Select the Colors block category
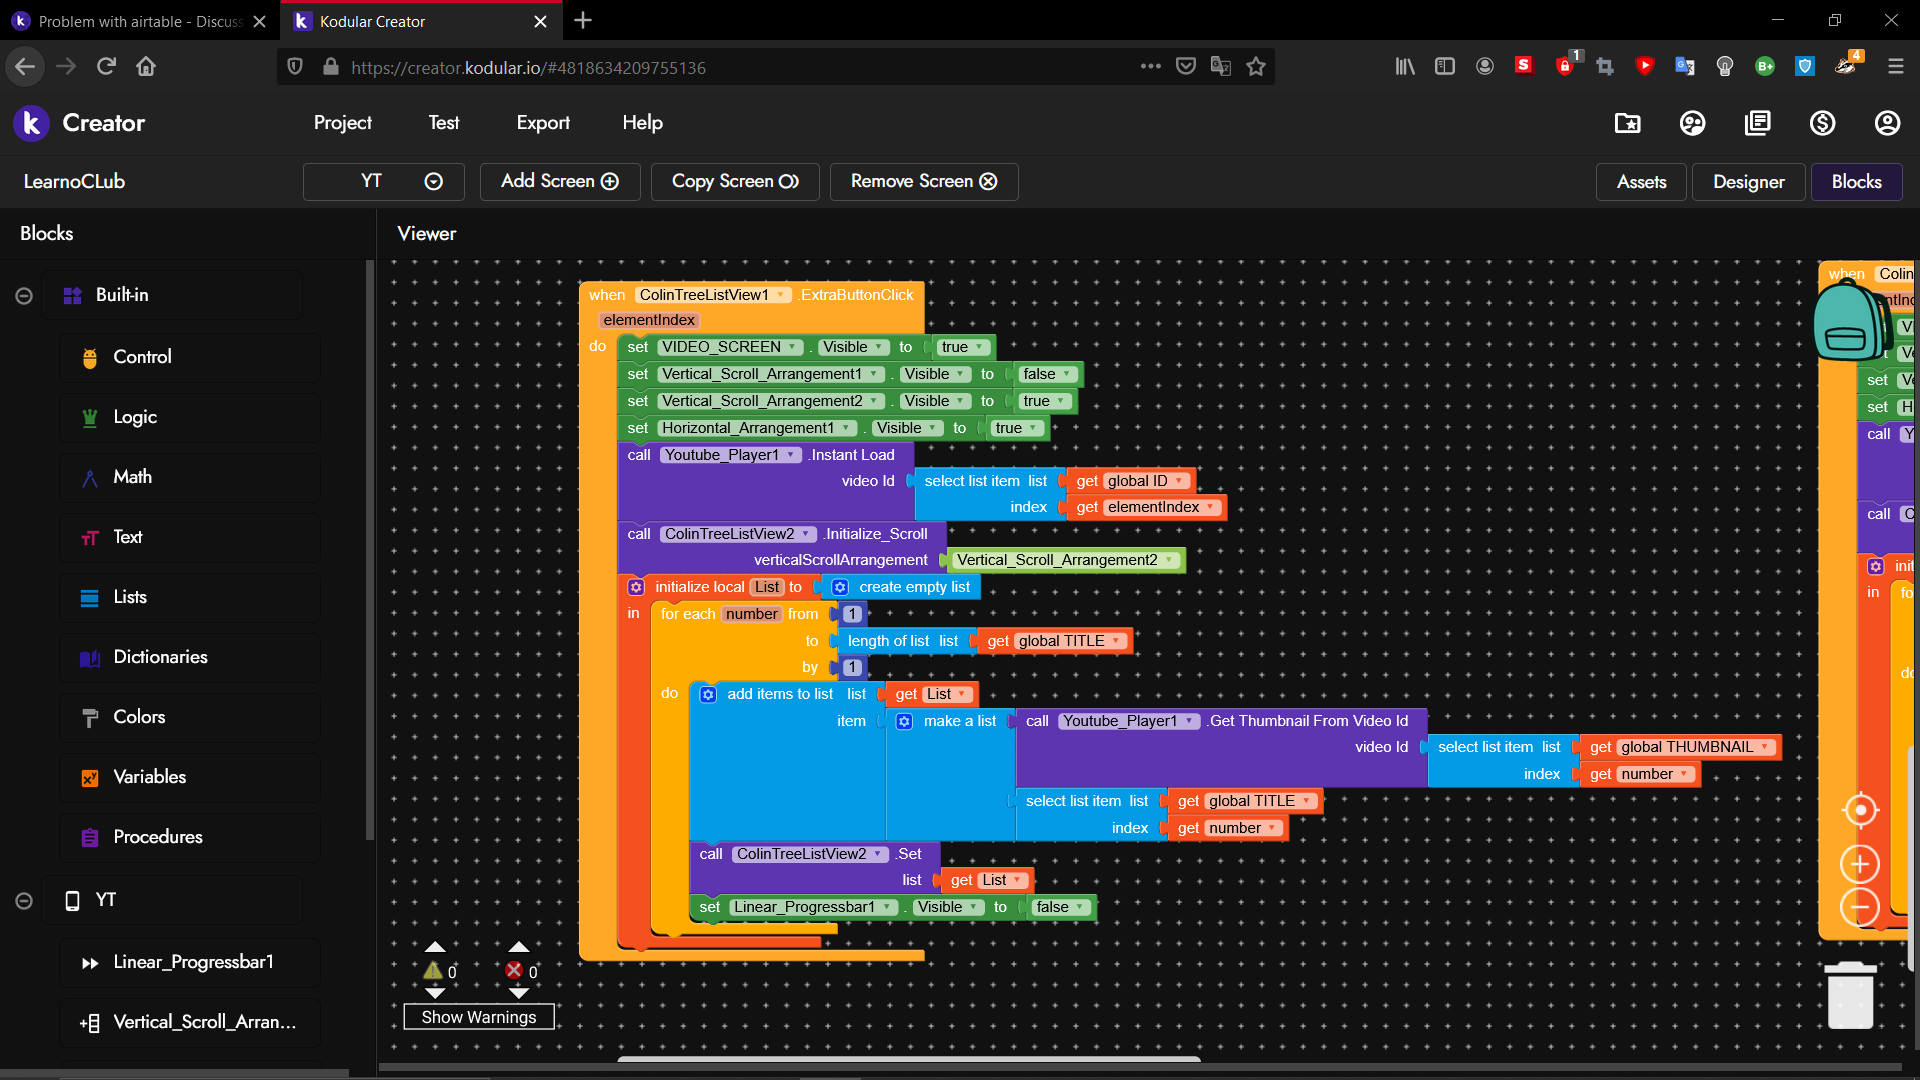The width and height of the screenshot is (1920, 1080). coord(139,717)
